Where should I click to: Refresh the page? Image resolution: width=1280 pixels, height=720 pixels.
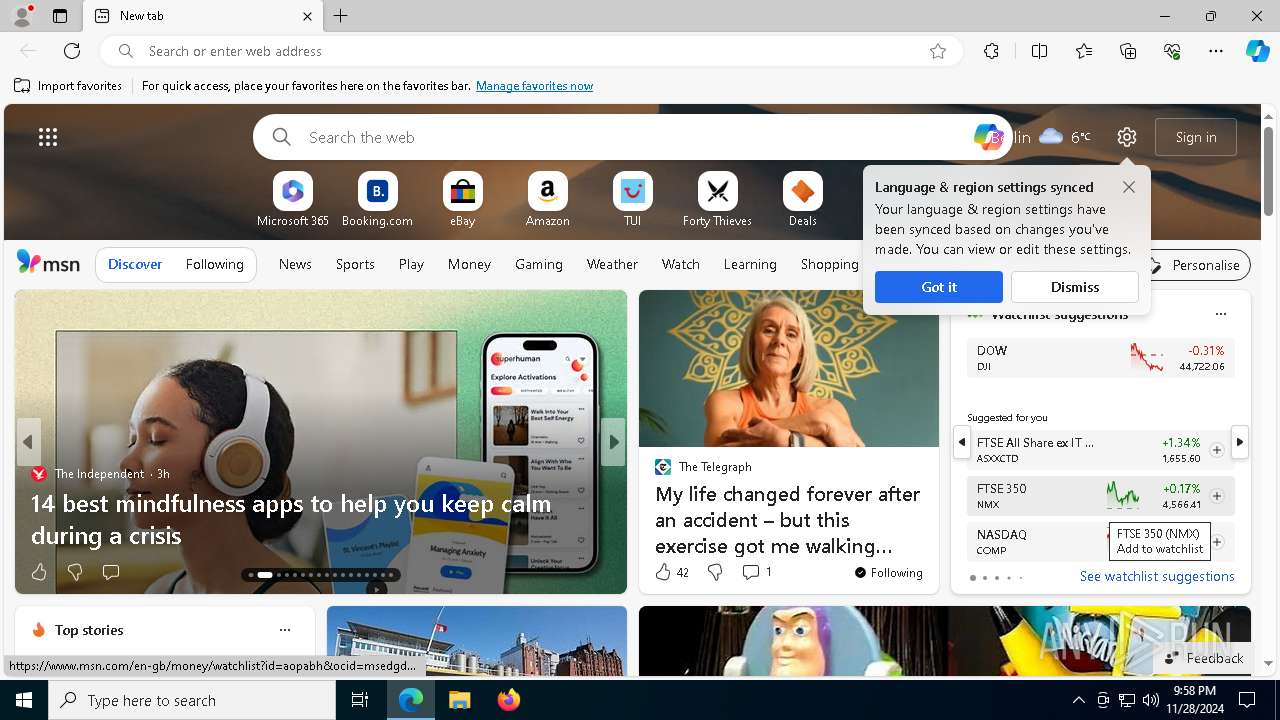(72, 51)
